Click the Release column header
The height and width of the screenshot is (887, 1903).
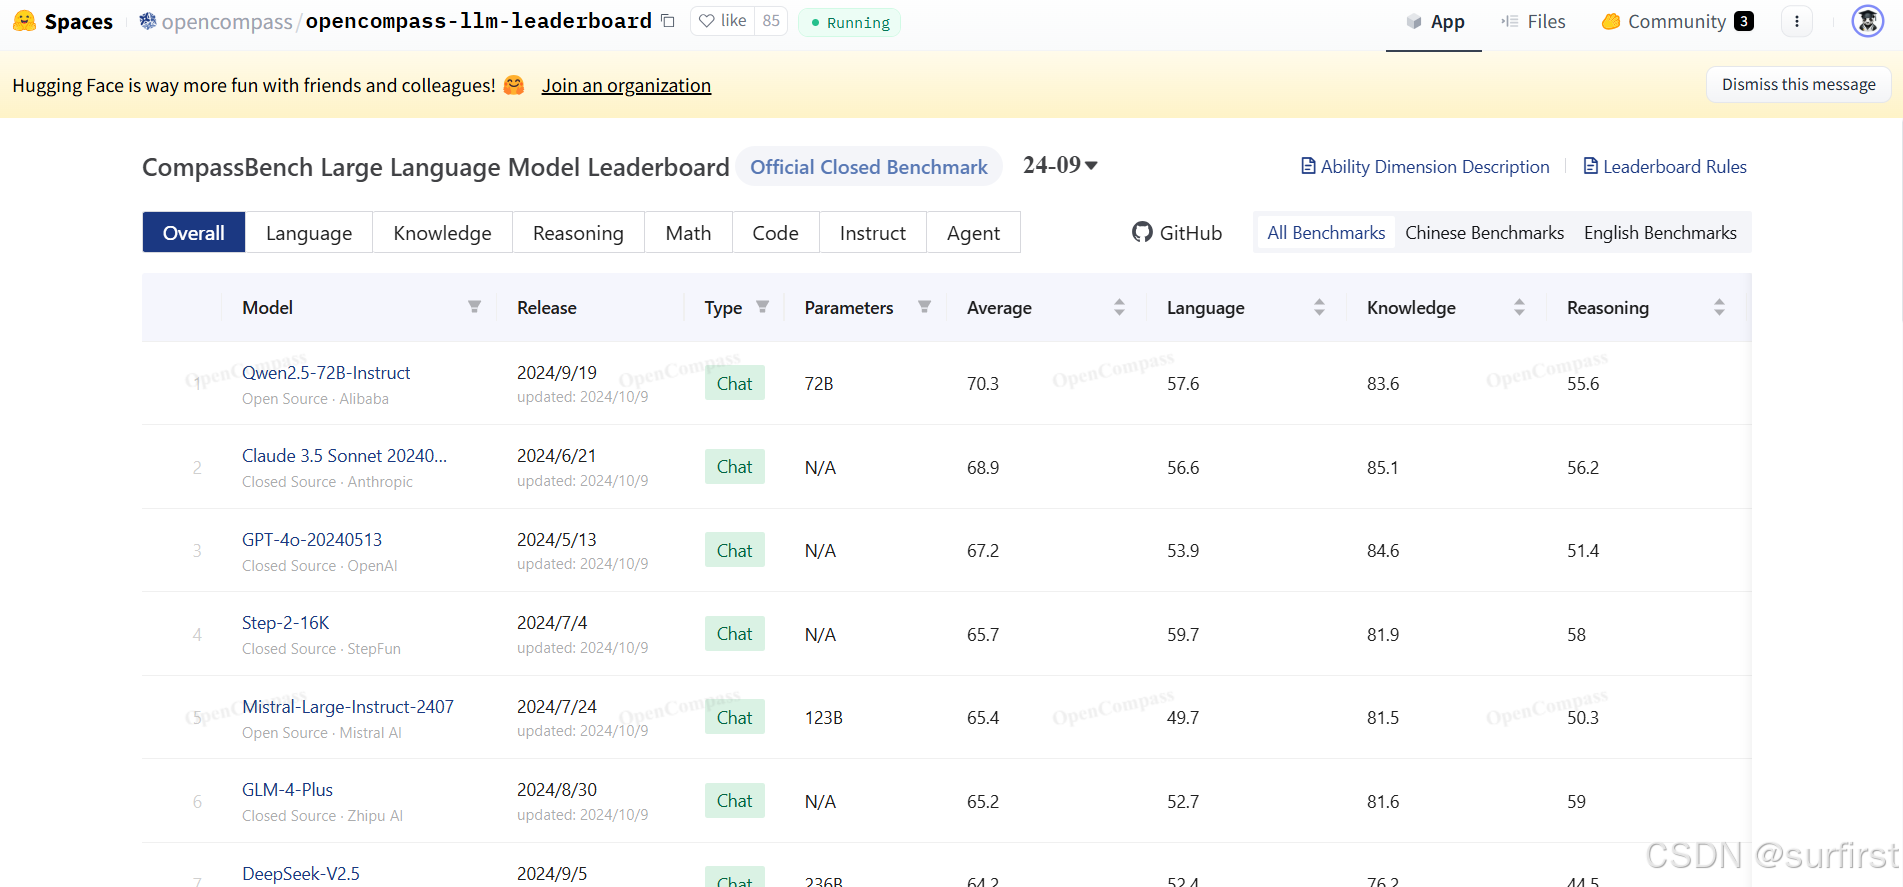click(x=547, y=308)
